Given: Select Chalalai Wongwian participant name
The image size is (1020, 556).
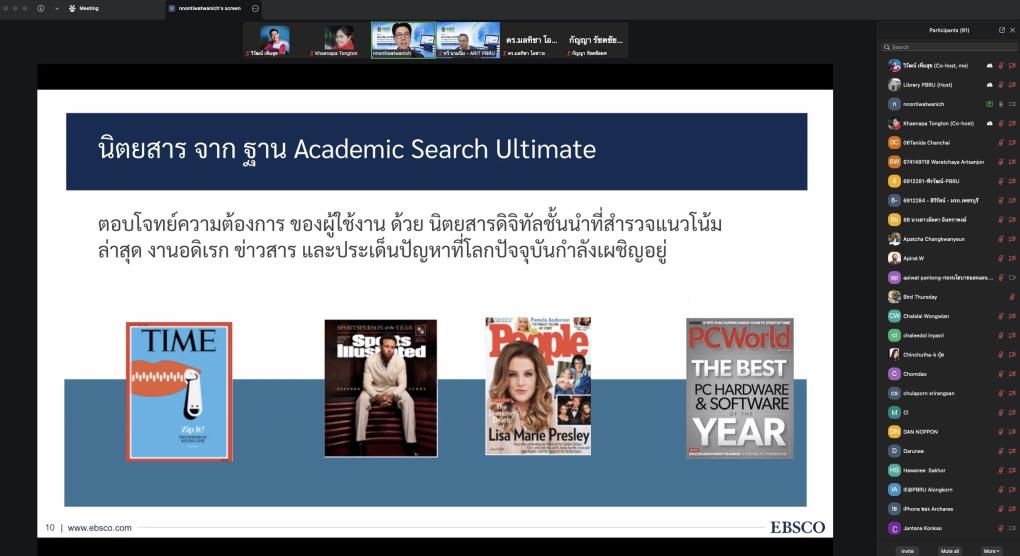Looking at the screenshot, I should coord(926,316).
